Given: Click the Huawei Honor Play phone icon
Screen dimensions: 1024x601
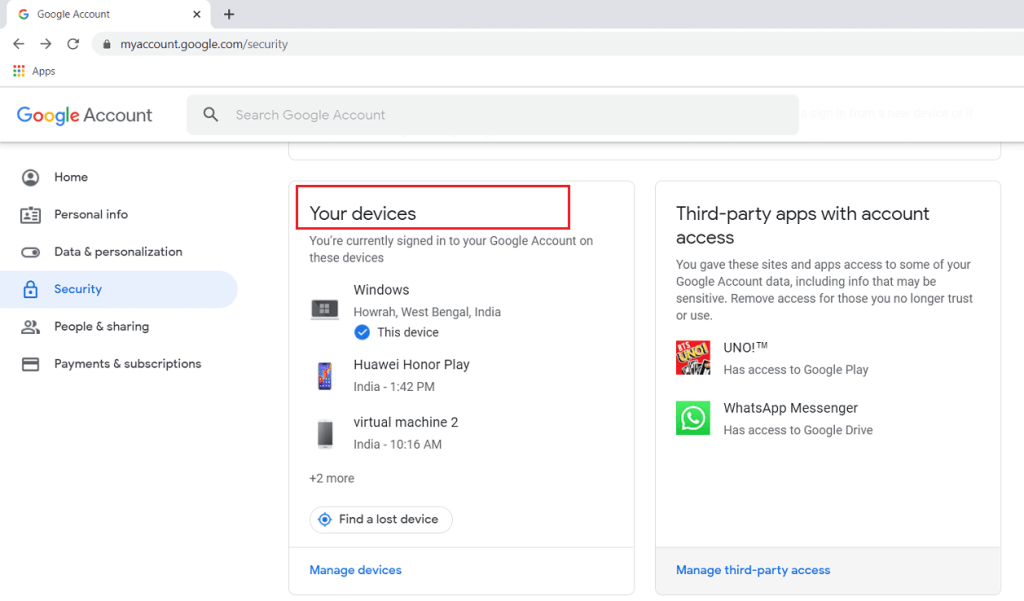Looking at the screenshot, I should click(324, 376).
